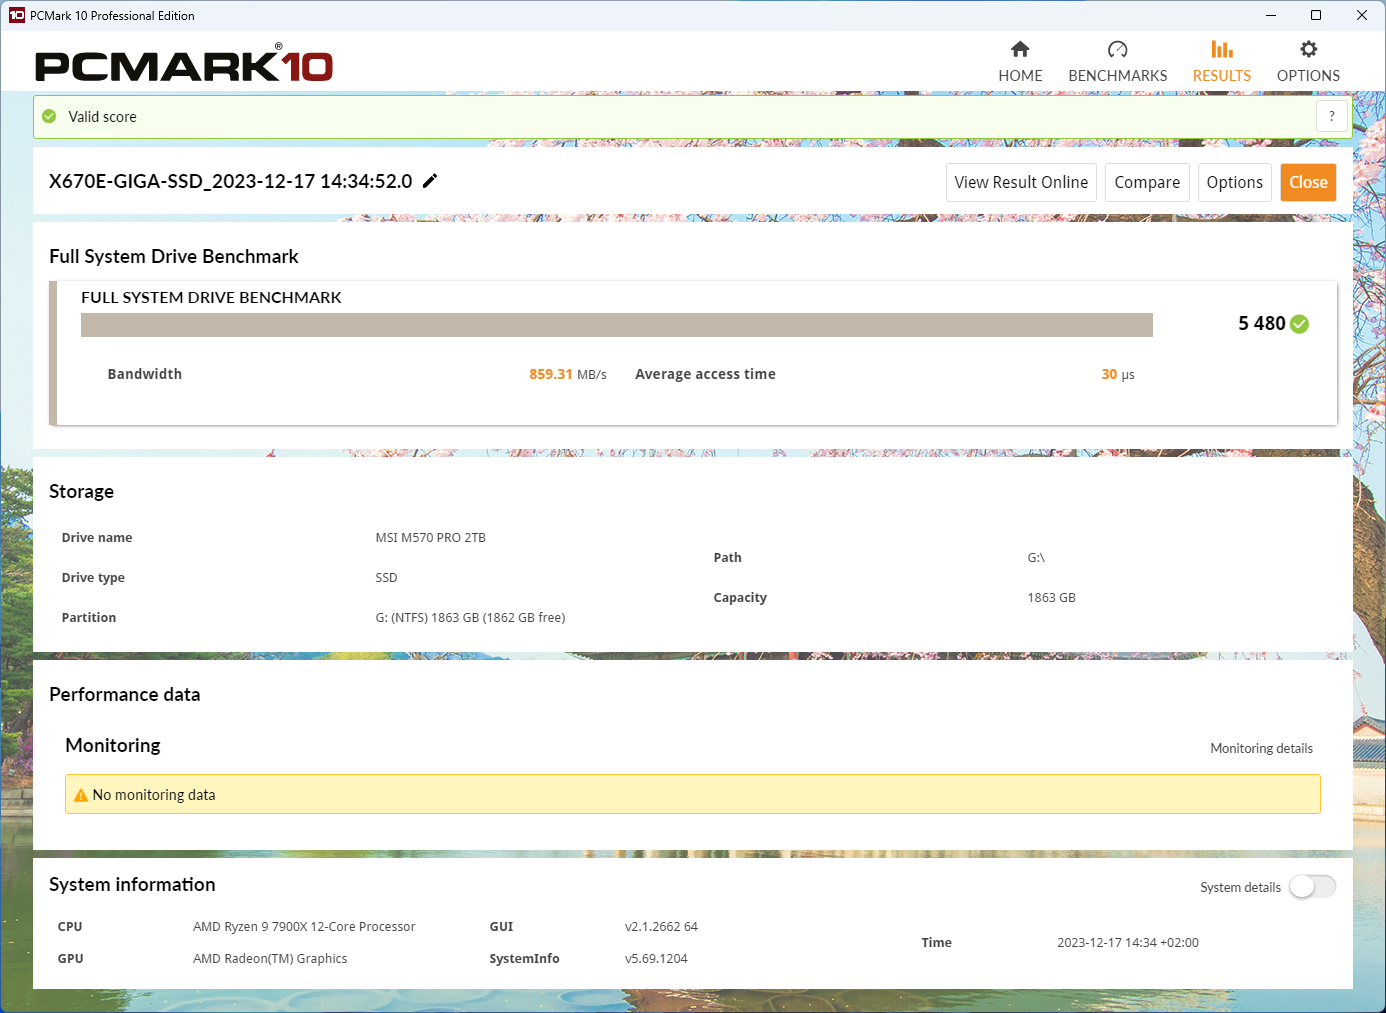This screenshot has height=1013, width=1386.
Task: Click the drive type value SSD
Action: pyautogui.click(x=387, y=578)
